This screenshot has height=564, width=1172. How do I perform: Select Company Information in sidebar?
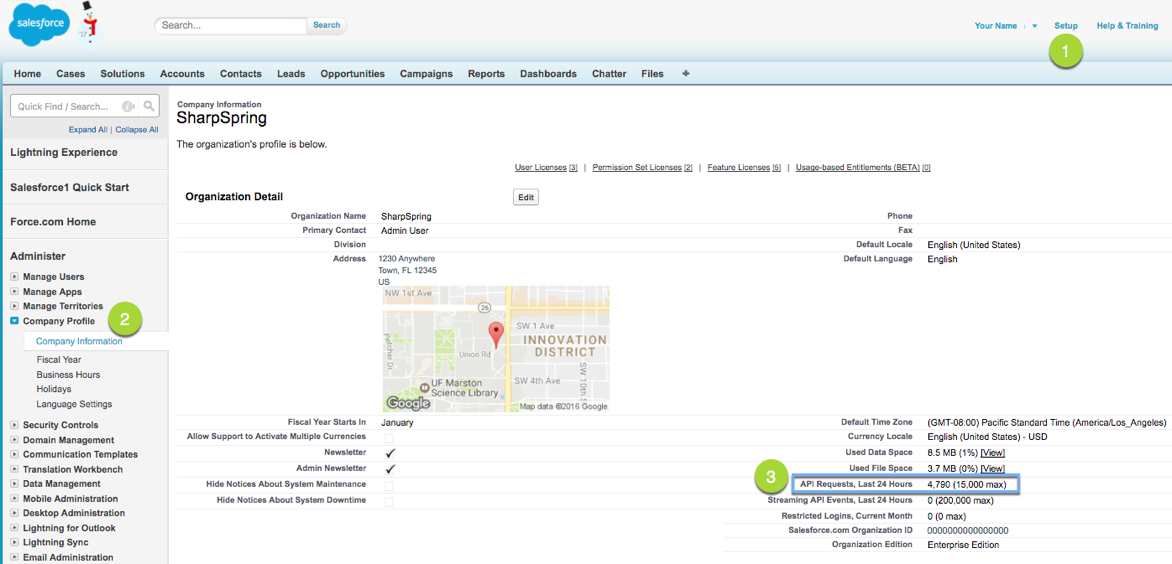(x=79, y=341)
